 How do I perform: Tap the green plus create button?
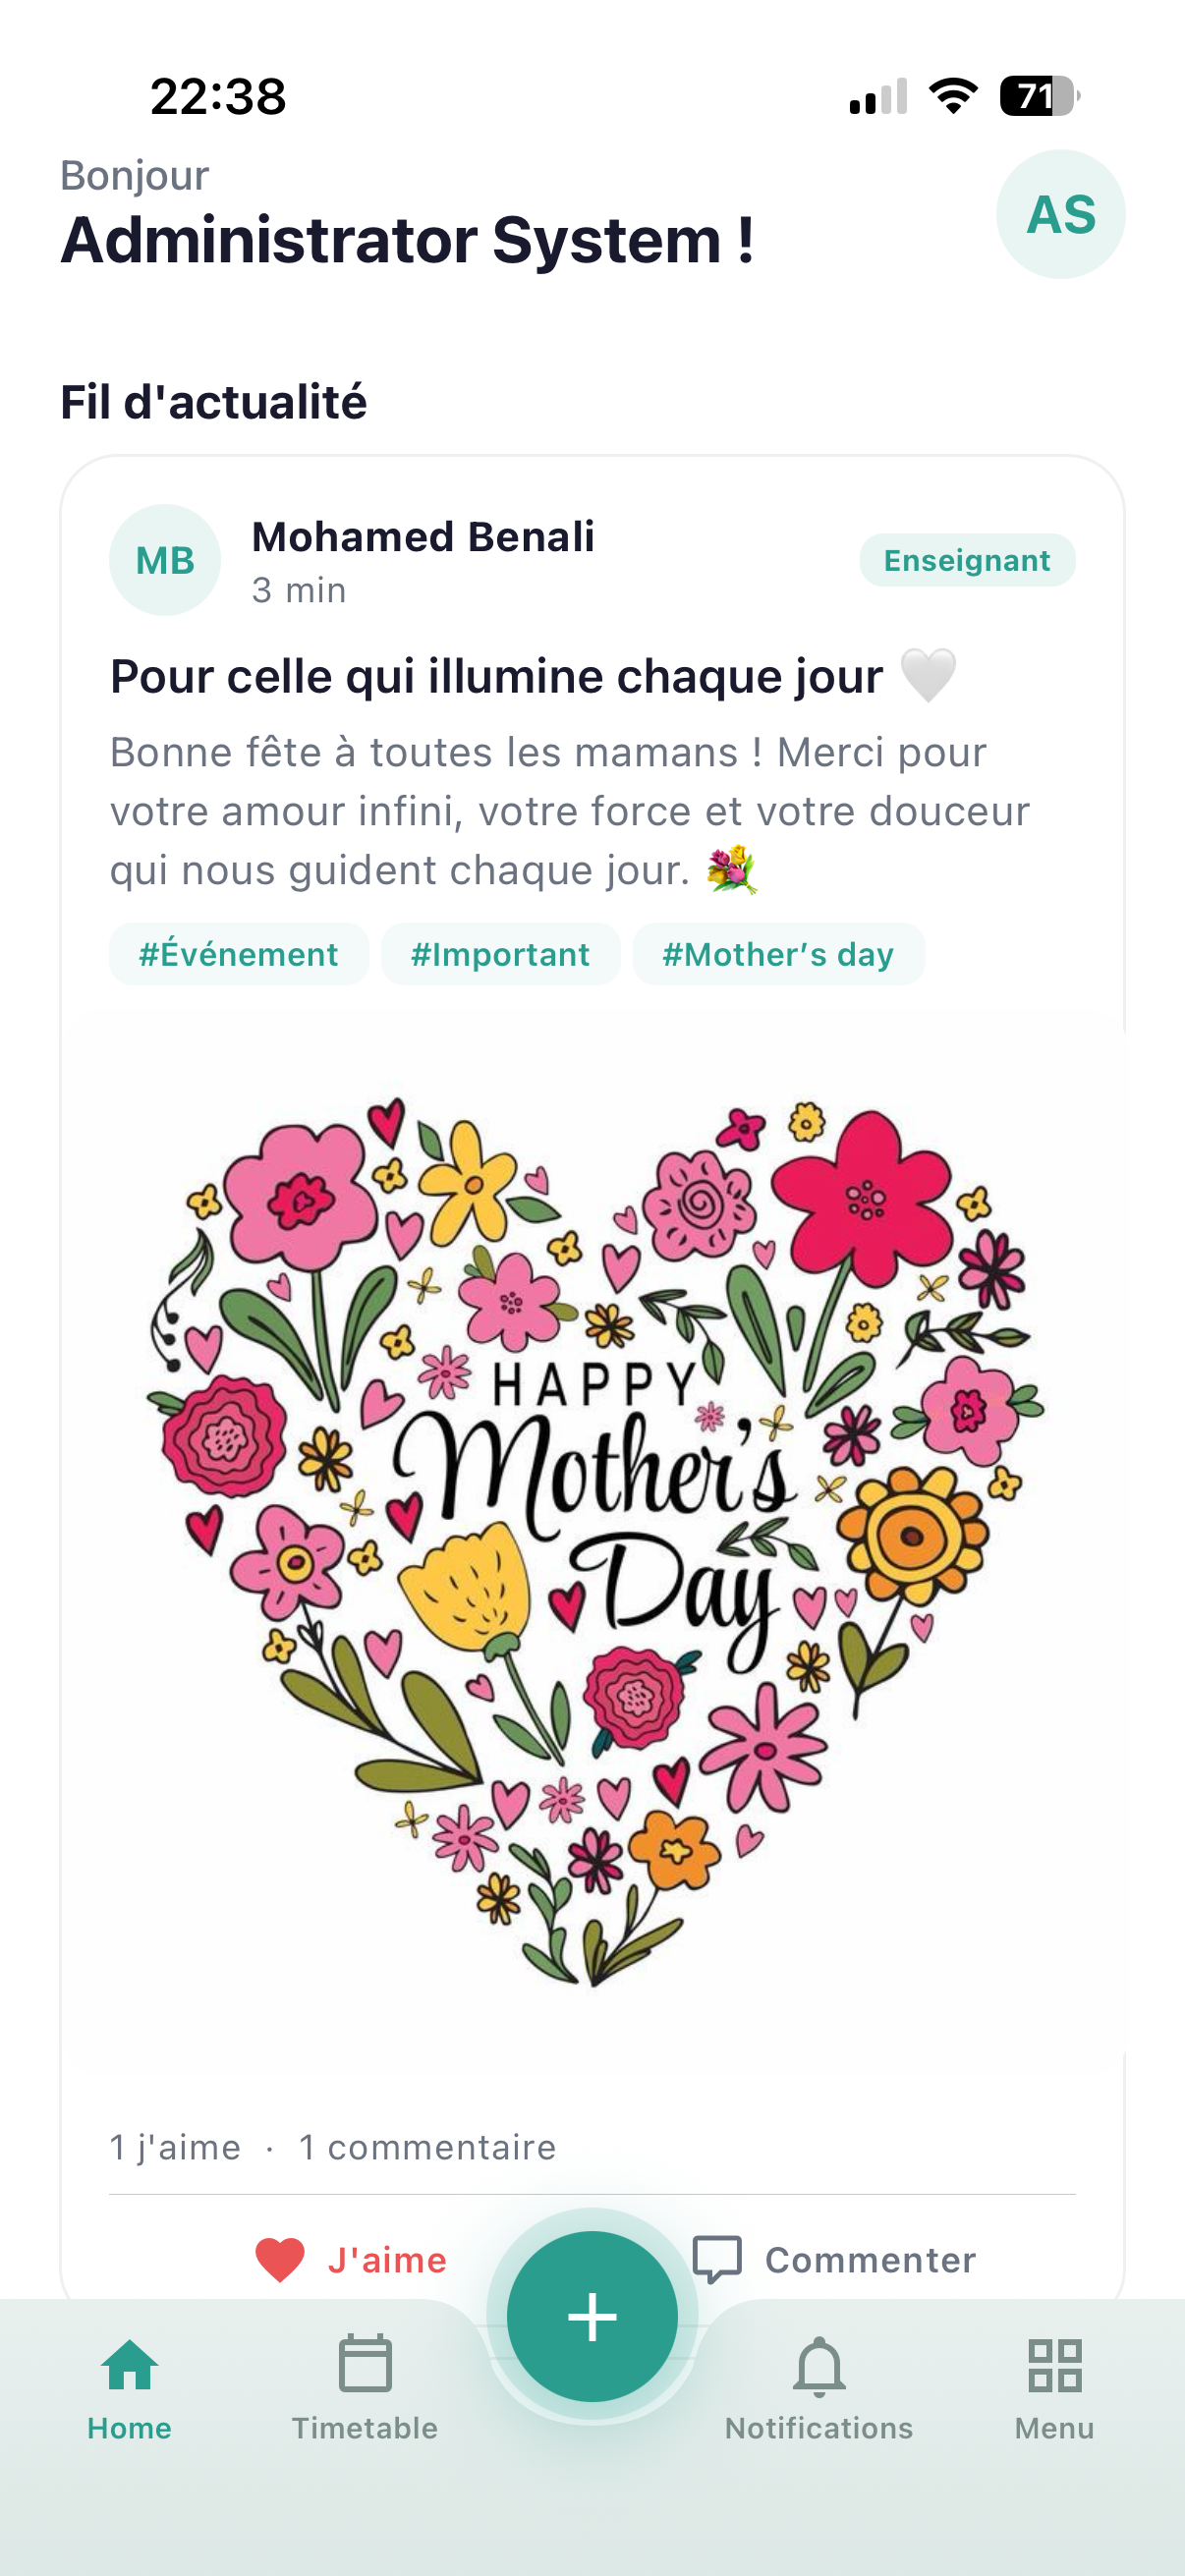[592, 2316]
